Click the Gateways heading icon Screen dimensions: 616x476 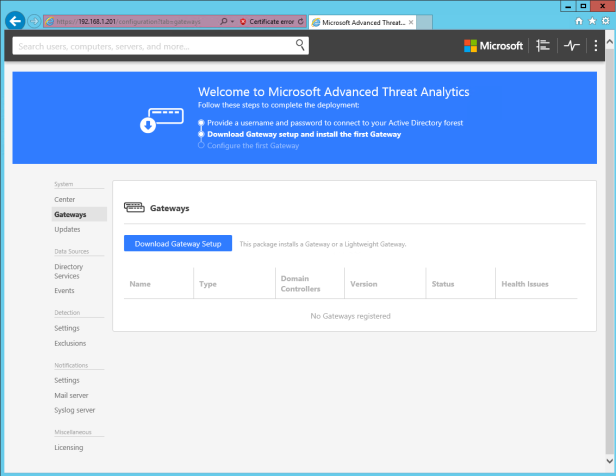point(134,207)
